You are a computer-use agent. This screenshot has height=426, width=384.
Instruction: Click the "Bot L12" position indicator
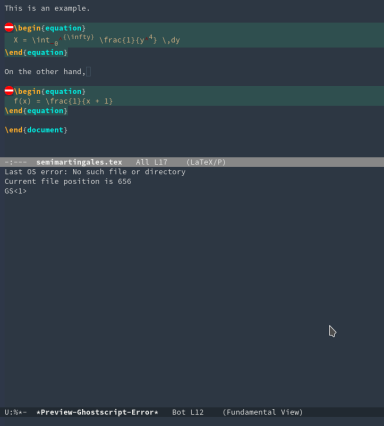[188, 412]
